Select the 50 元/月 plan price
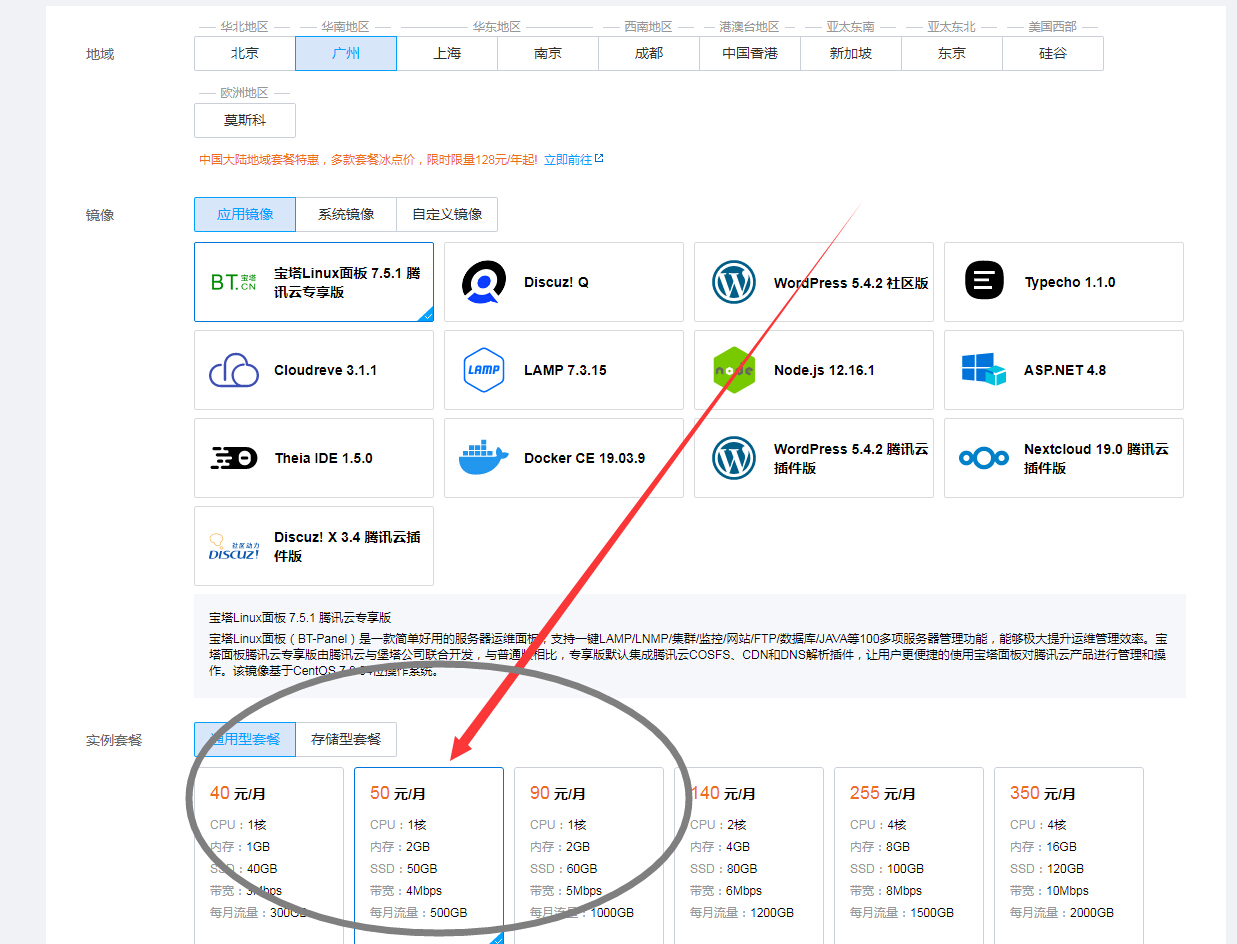This screenshot has height=944, width=1237. click(x=398, y=794)
